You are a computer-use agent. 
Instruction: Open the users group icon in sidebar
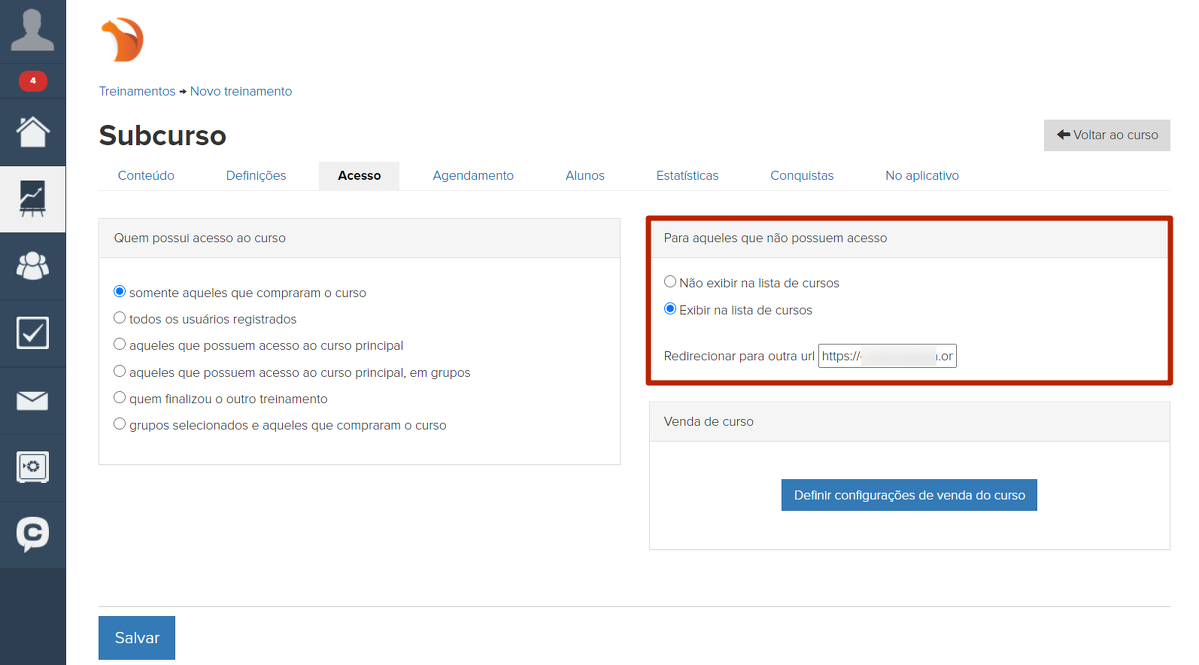coord(33,266)
